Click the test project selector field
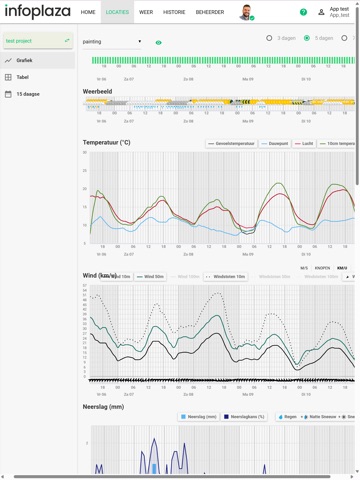Image resolution: width=360 pixels, height=480 pixels. click(x=38, y=41)
